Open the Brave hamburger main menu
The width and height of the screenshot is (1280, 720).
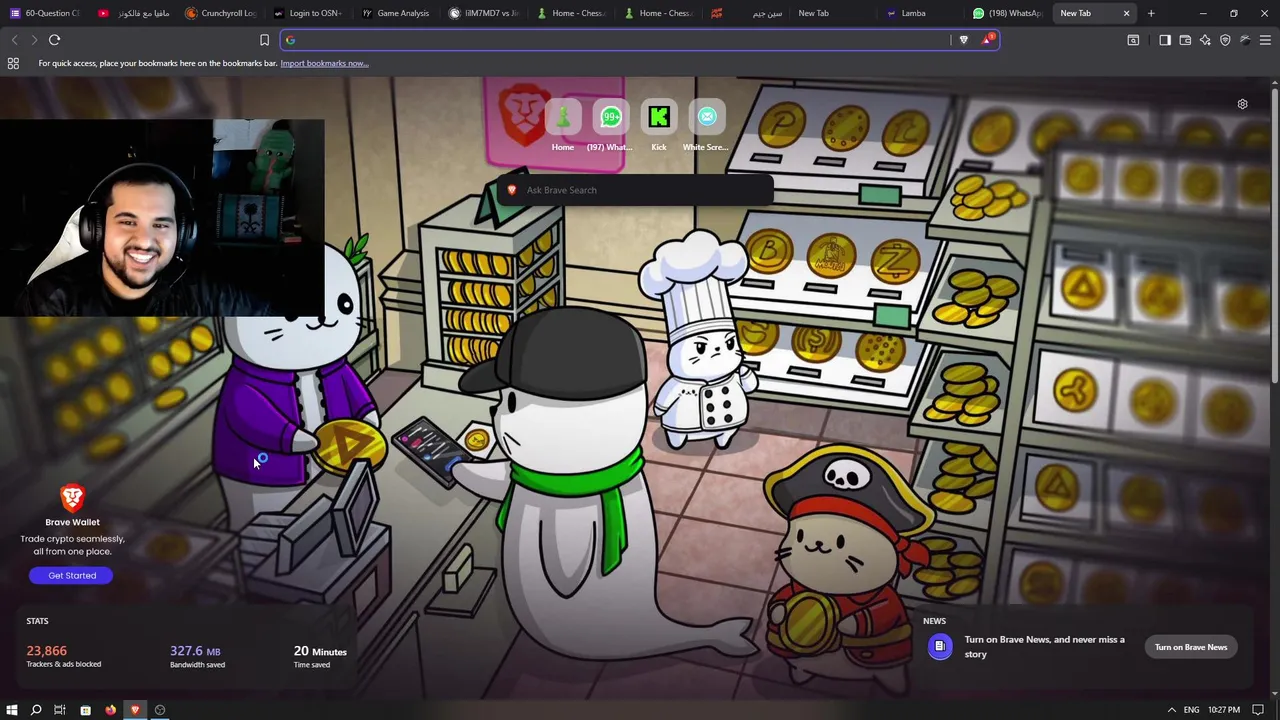point(1265,40)
